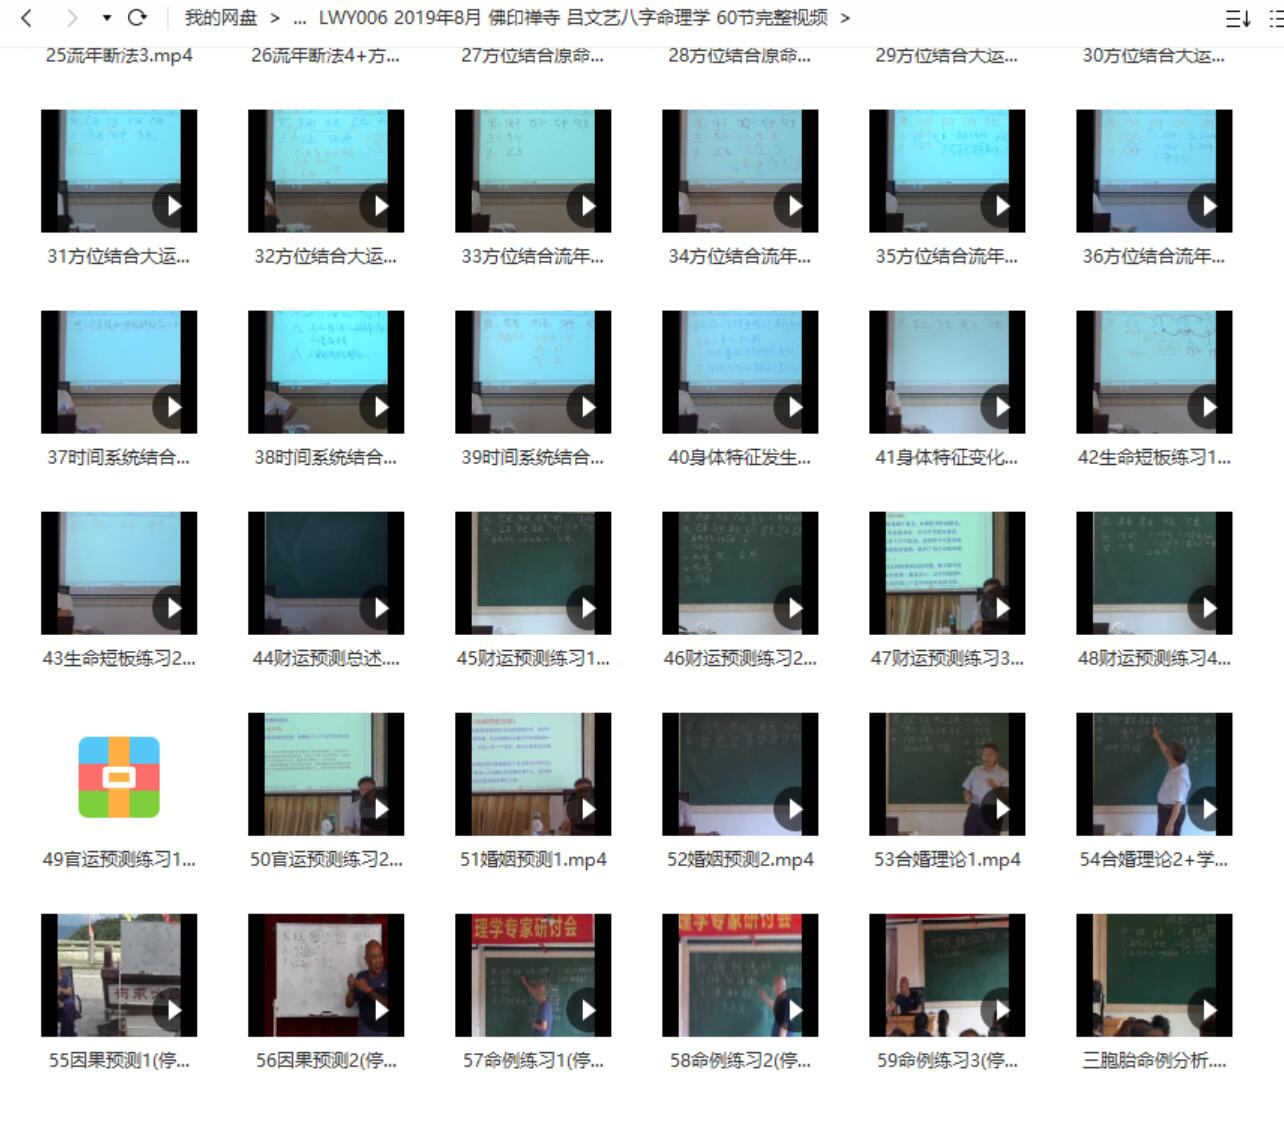Select the 三胞胎命例分析 video thumbnail

pos(1154,974)
